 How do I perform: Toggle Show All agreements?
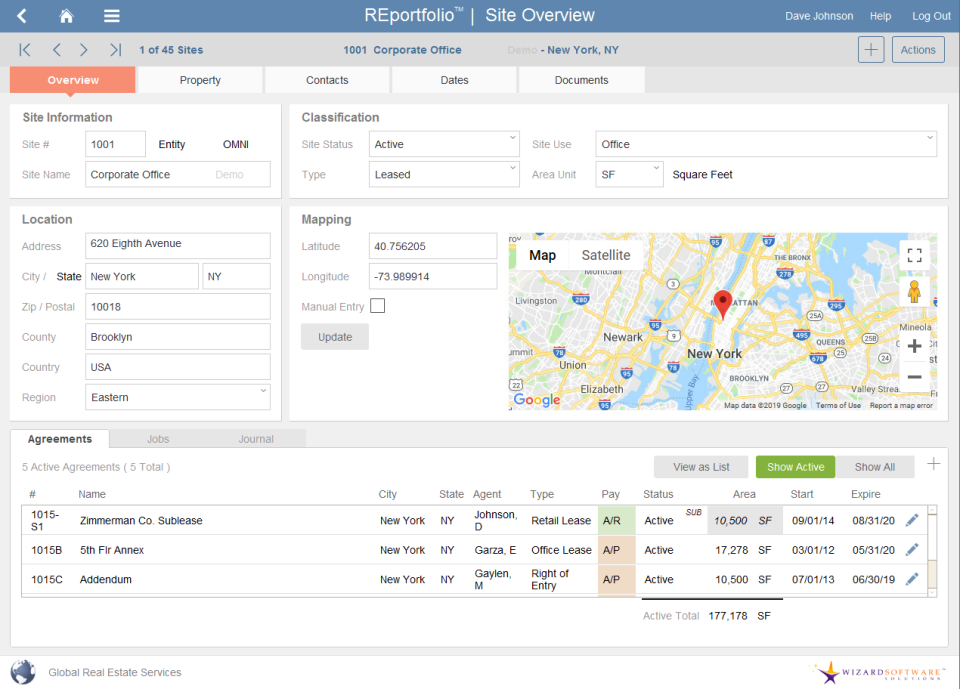874,466
